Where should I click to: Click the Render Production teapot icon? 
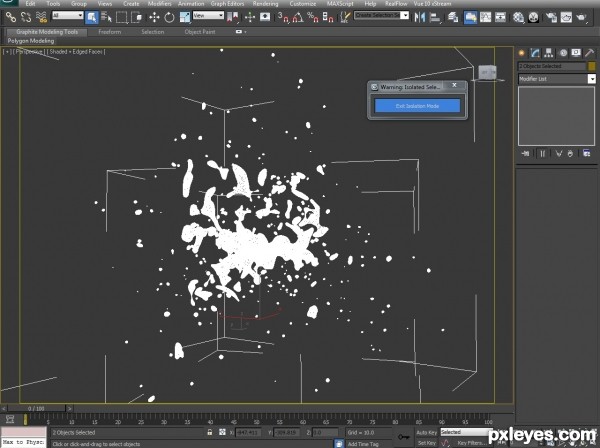581,17
